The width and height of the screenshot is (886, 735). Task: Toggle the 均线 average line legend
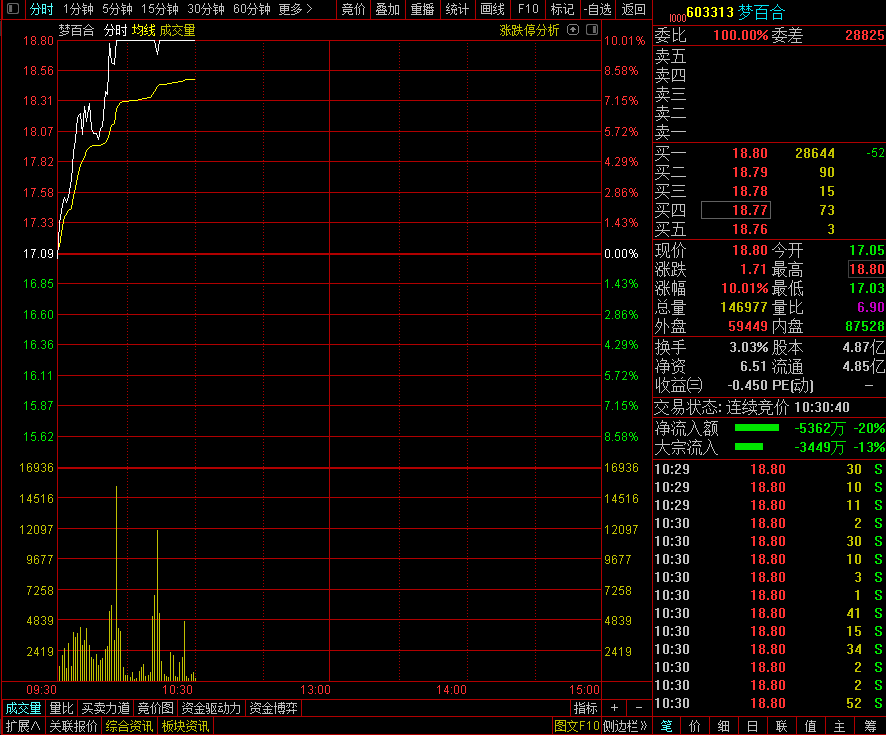click(x=144, y=30)
